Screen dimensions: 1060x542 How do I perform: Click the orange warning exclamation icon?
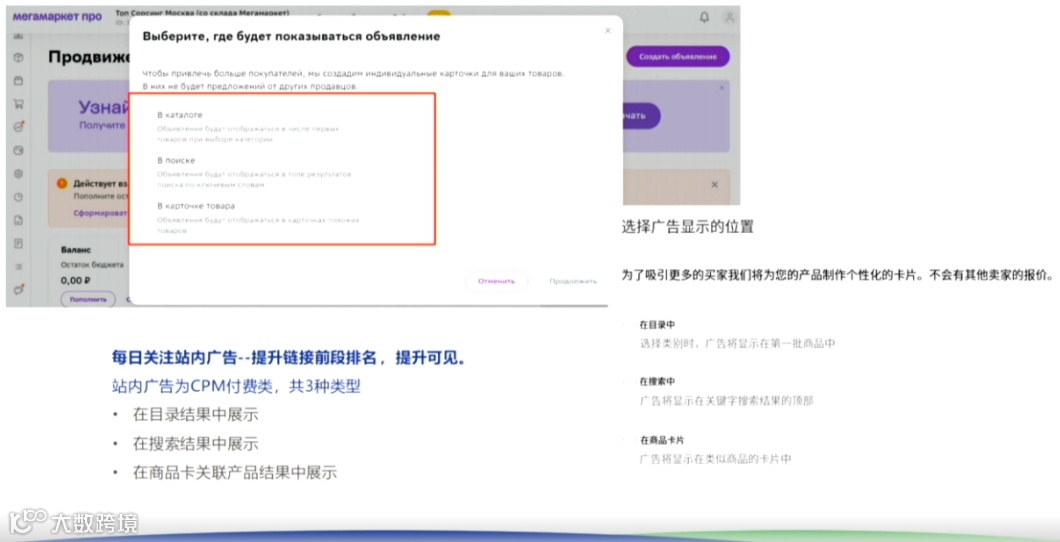click(x=62, y=183)
